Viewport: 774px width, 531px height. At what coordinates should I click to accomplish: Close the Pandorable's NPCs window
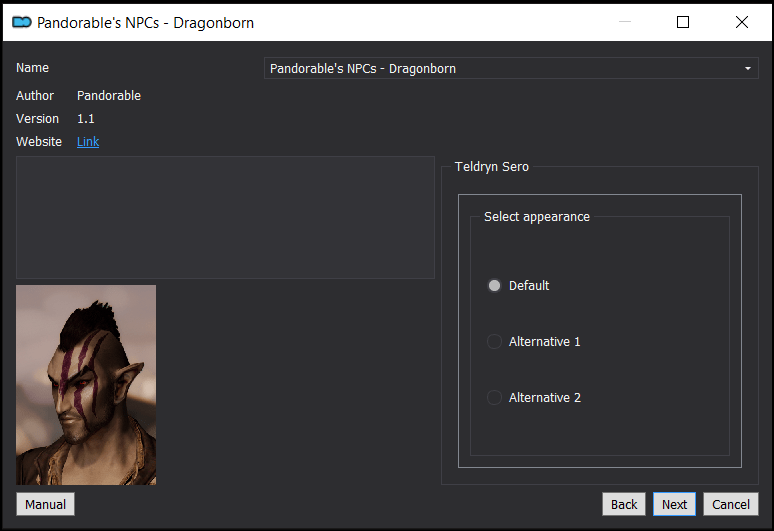click(741, 22)
